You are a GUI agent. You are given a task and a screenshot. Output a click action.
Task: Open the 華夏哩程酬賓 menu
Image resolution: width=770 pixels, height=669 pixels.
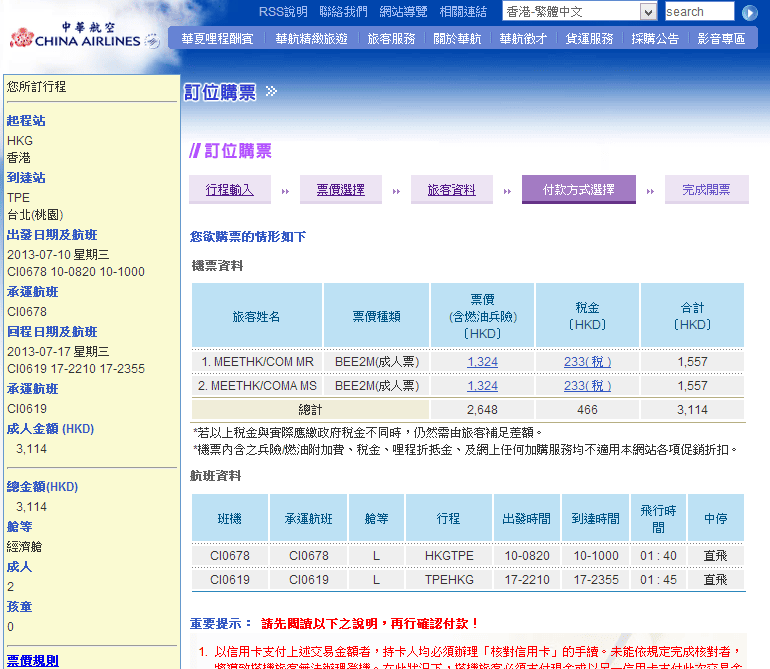click(x=217, y=39)
